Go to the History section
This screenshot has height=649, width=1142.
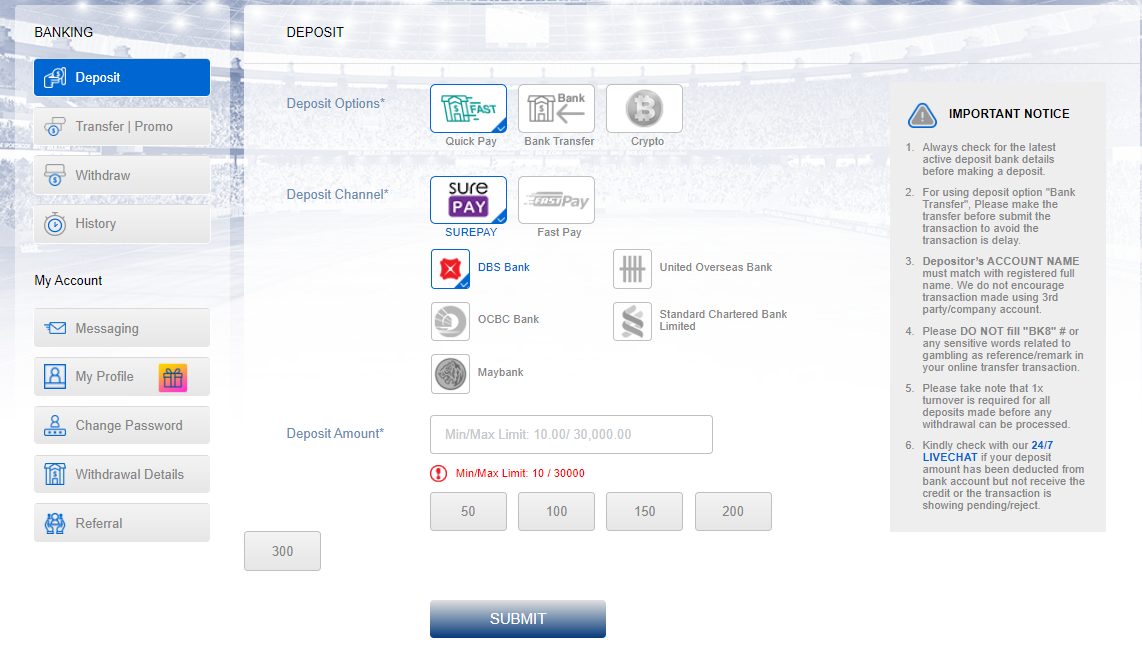pos(122,224)
